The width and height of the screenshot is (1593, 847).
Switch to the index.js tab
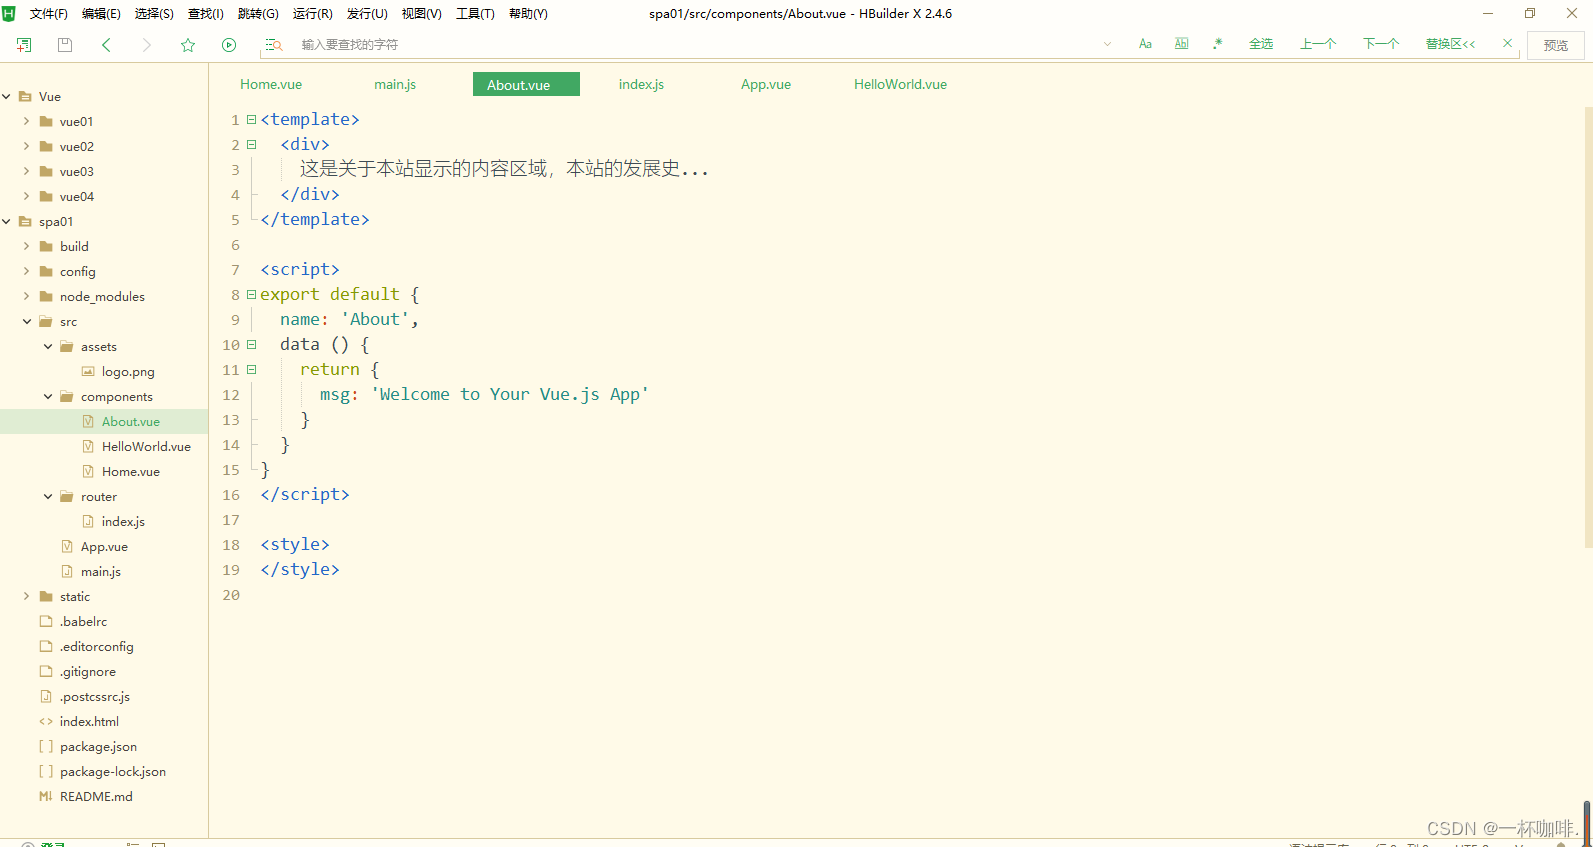[641, 85]
